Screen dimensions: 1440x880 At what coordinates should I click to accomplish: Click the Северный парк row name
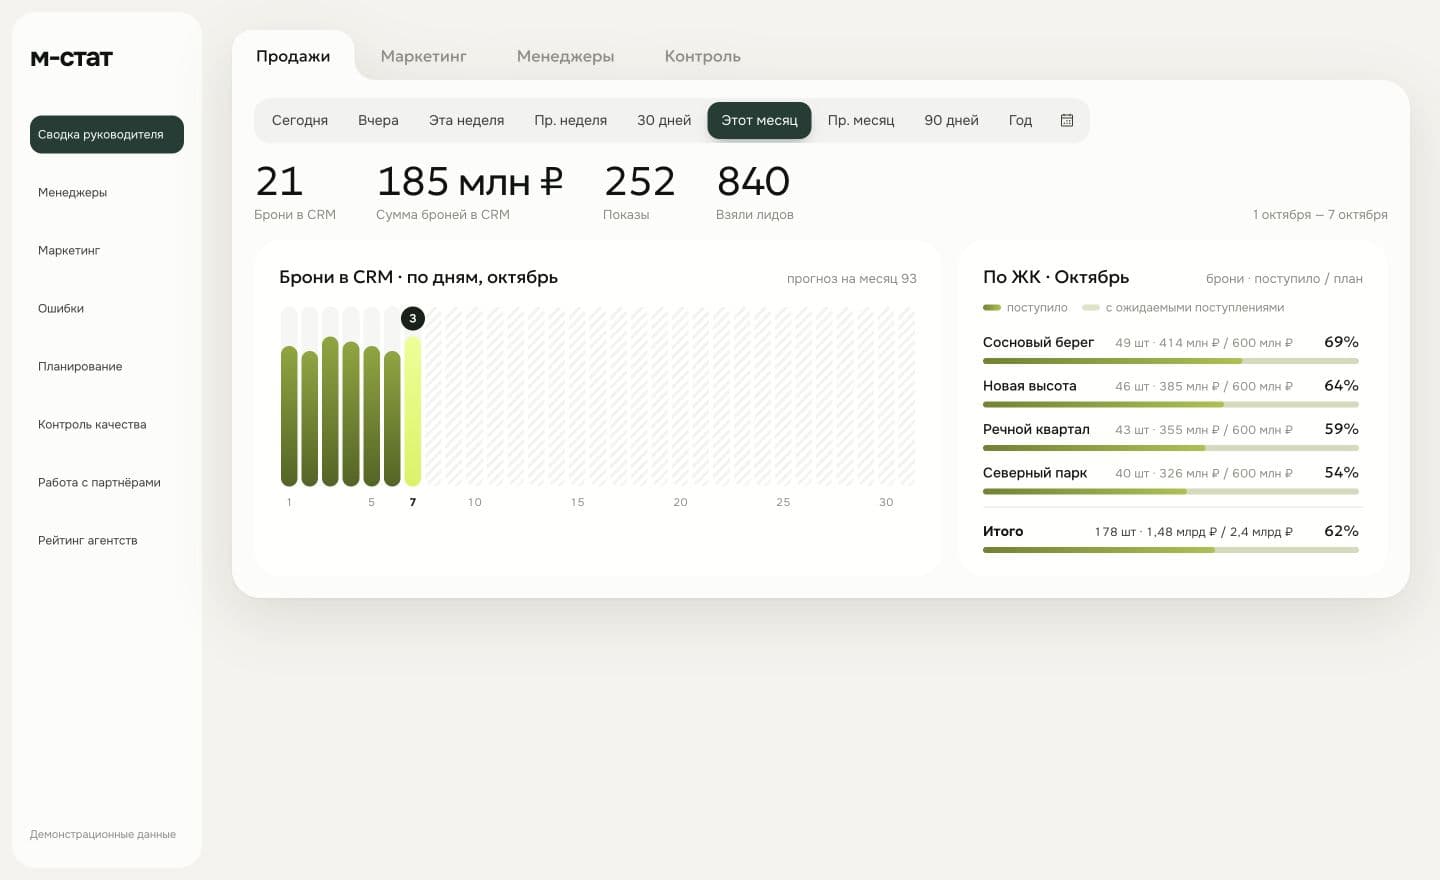coord(1034,473)
